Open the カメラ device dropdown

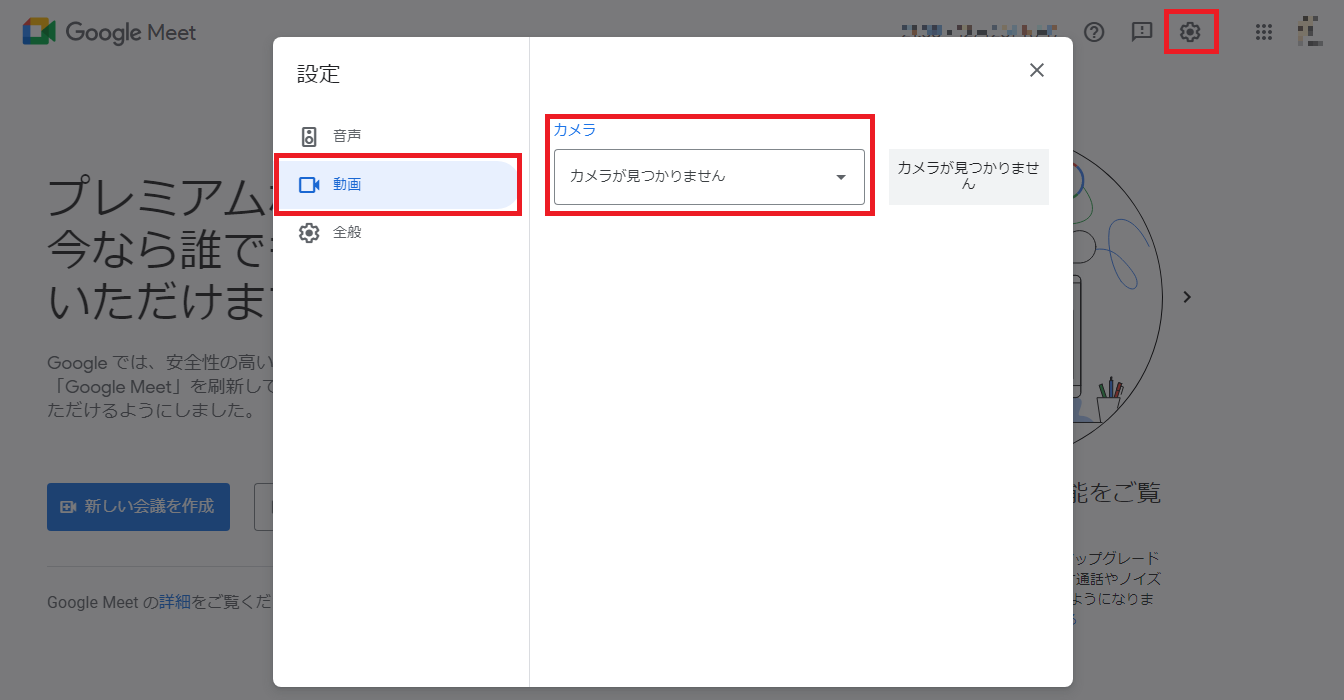[x=700, y=177]
